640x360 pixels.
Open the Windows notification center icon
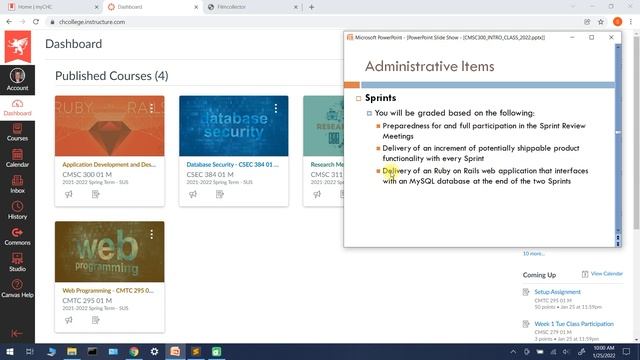(626, 351)
